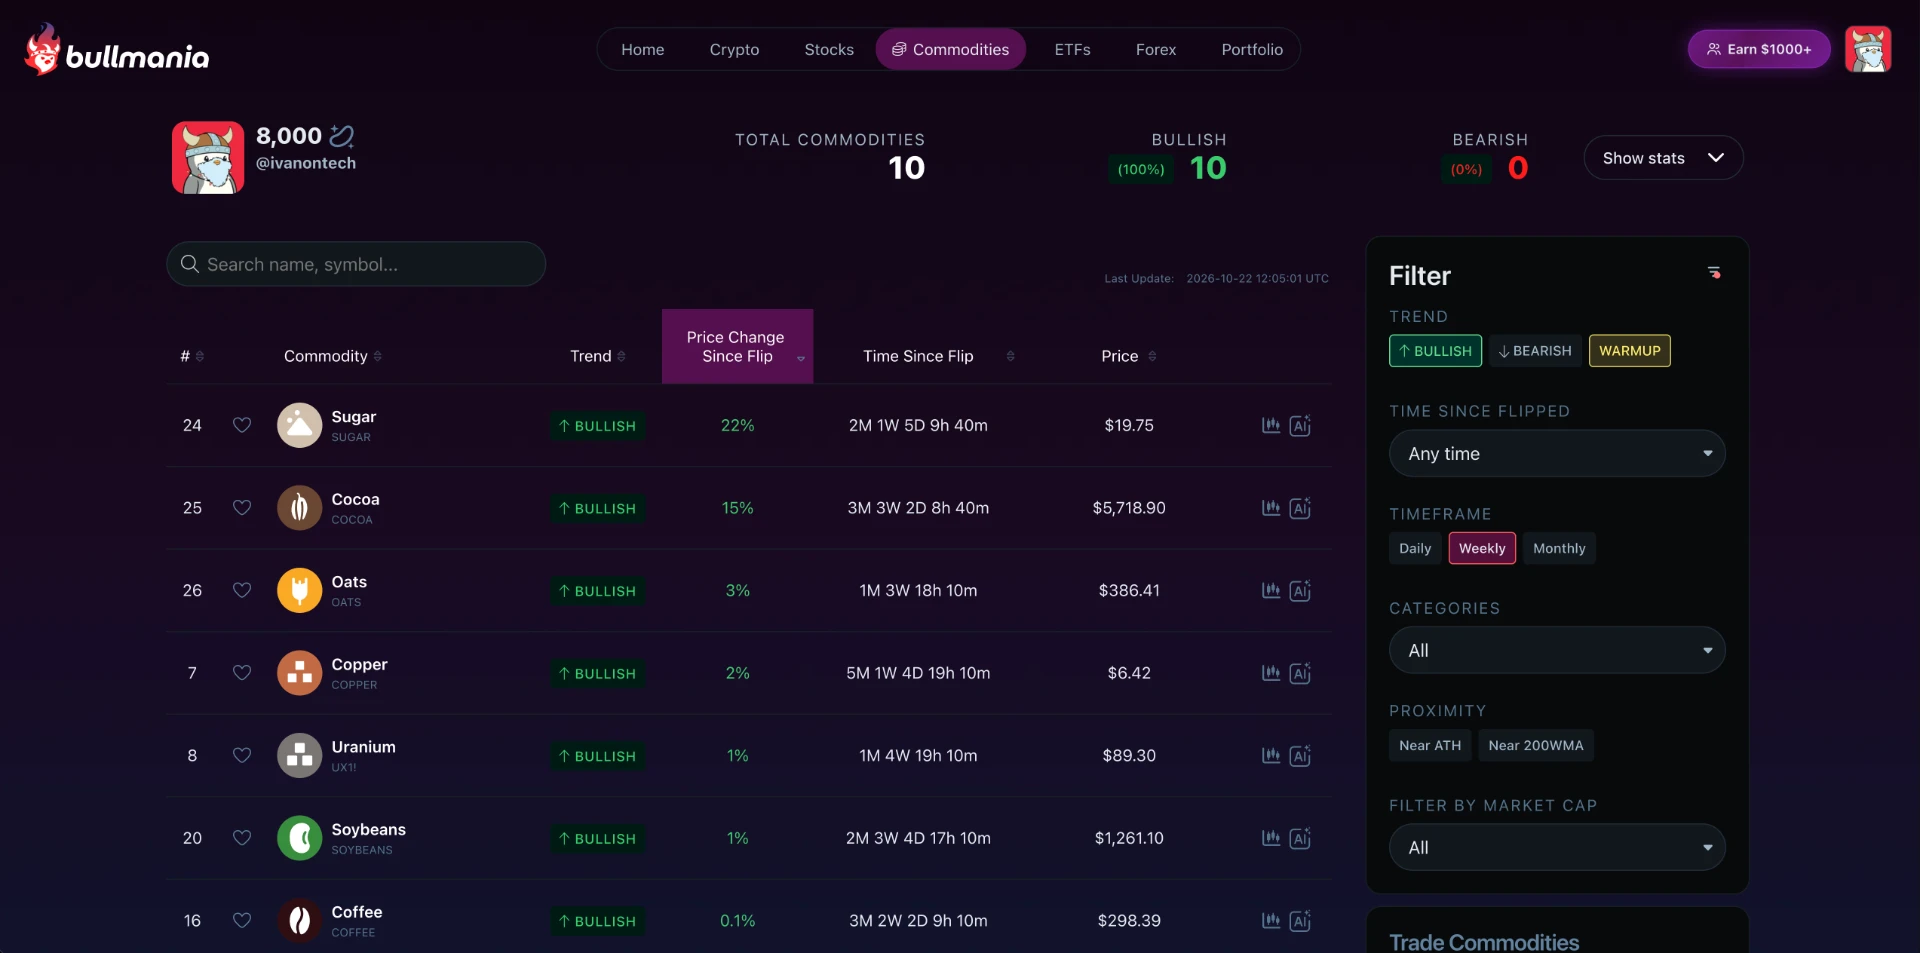Click the bullmania logo
This screenshot has height=953, width=1920.
click(x=117, y=50)
